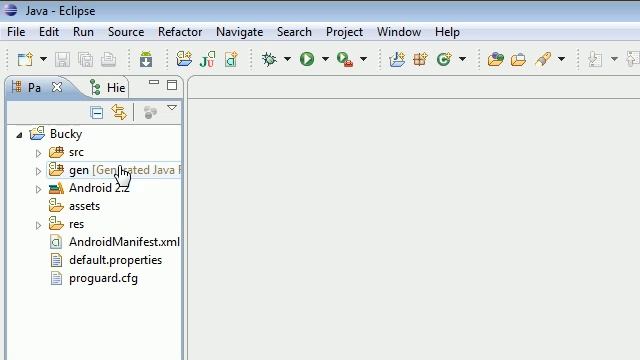This screenshot has height=360, width=640.
Task: Minimize the Package Explorer view
Action: 154,83
